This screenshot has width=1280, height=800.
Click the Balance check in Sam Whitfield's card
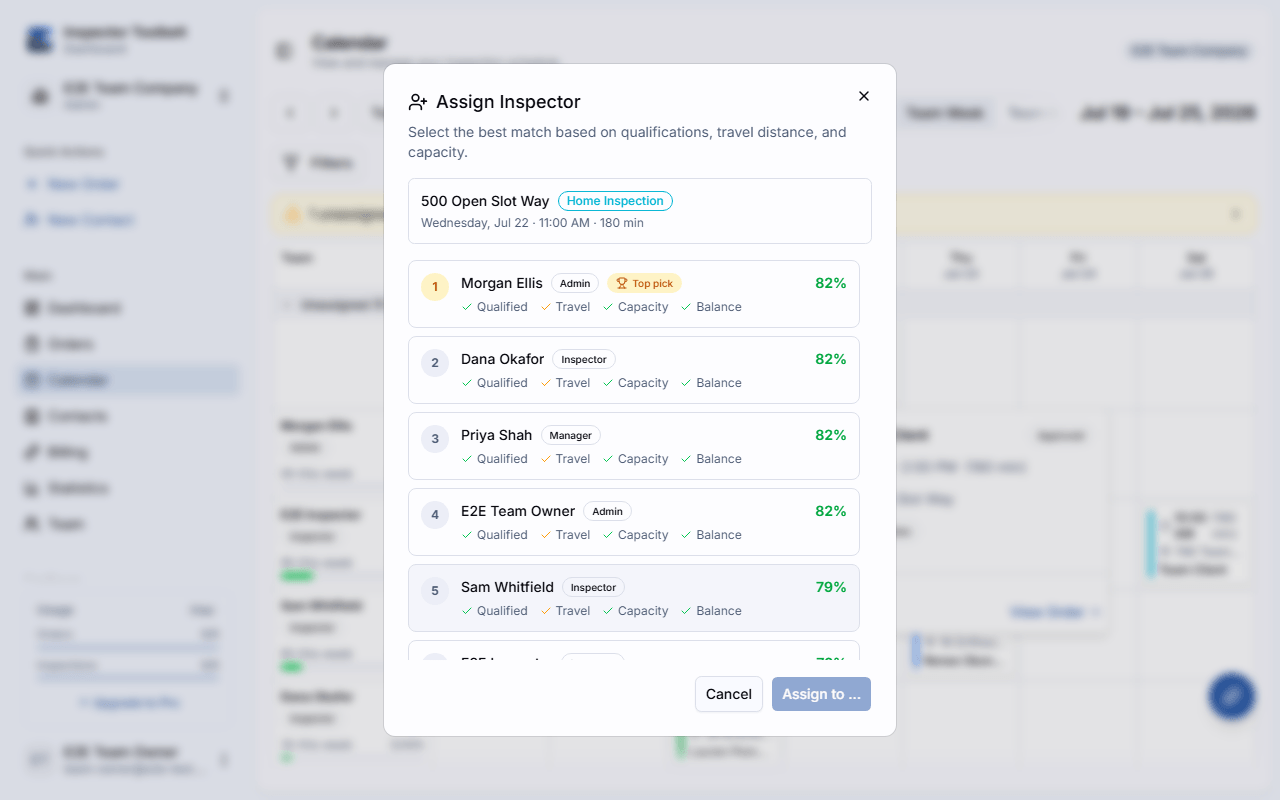point(712,611)
